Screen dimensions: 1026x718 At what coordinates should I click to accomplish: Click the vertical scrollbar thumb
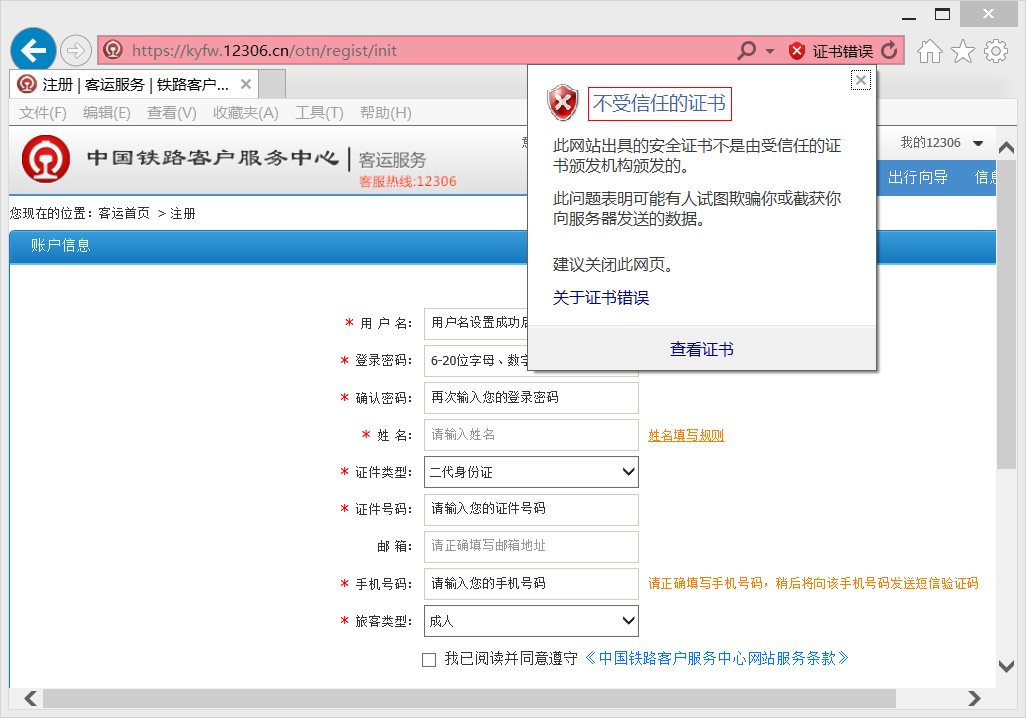coord(1006,314)
